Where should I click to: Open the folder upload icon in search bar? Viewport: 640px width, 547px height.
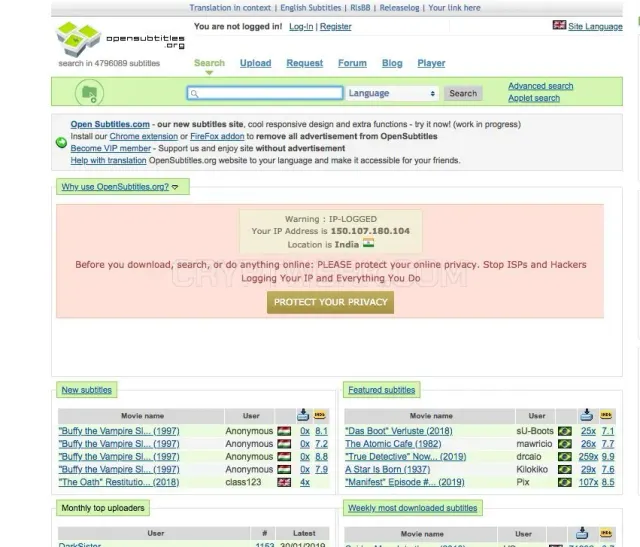[89, 93]
